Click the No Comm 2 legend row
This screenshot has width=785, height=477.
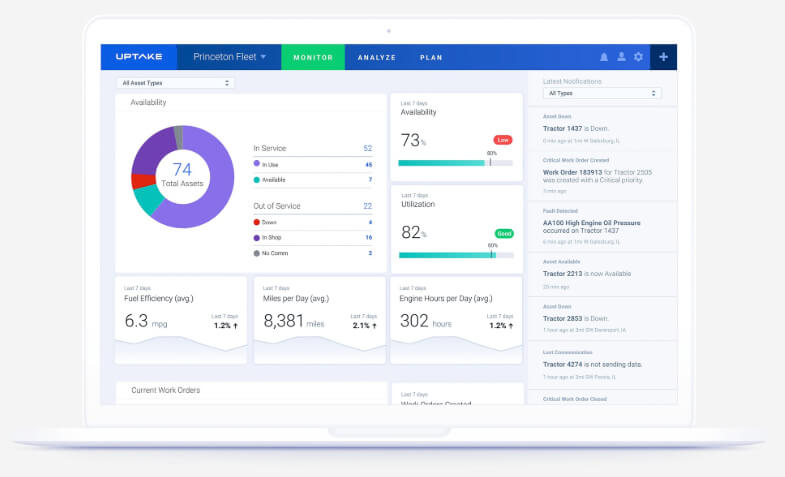313,253
